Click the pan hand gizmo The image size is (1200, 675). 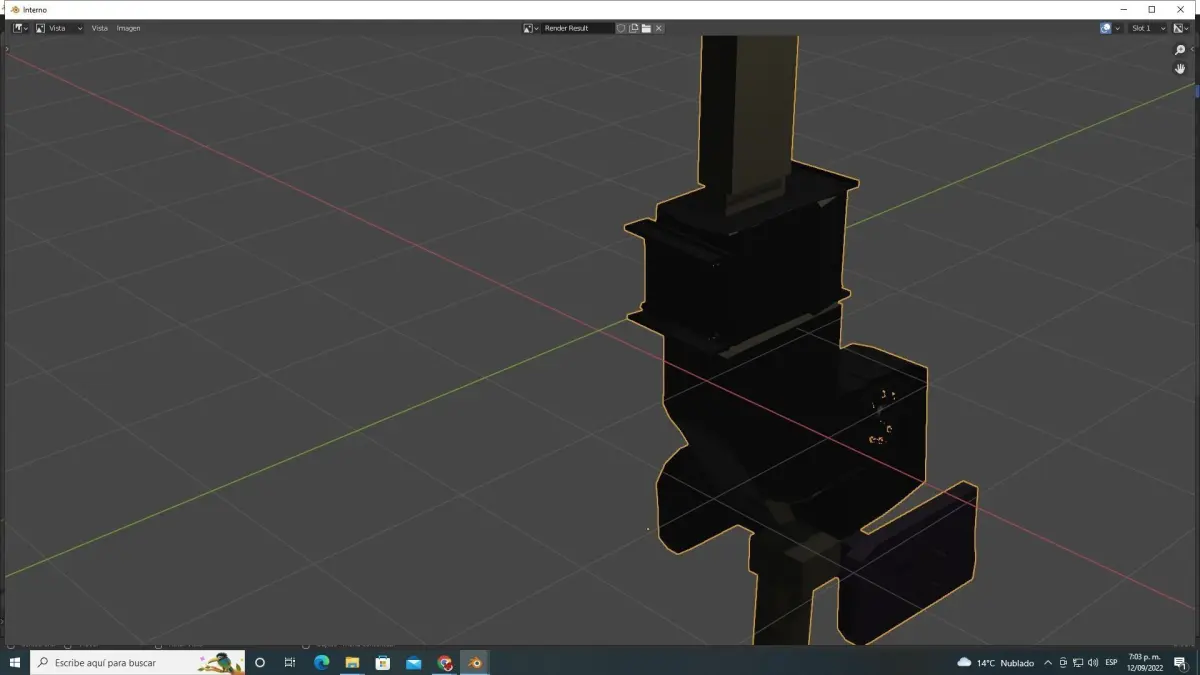[x=1180, y=69]
